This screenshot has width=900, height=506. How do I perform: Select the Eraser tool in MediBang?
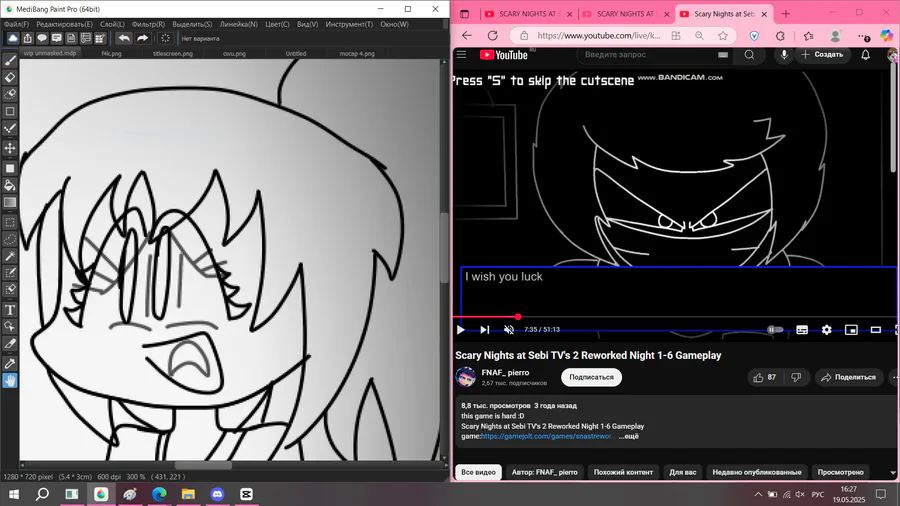pyautogui.click(x=10, y=77)
